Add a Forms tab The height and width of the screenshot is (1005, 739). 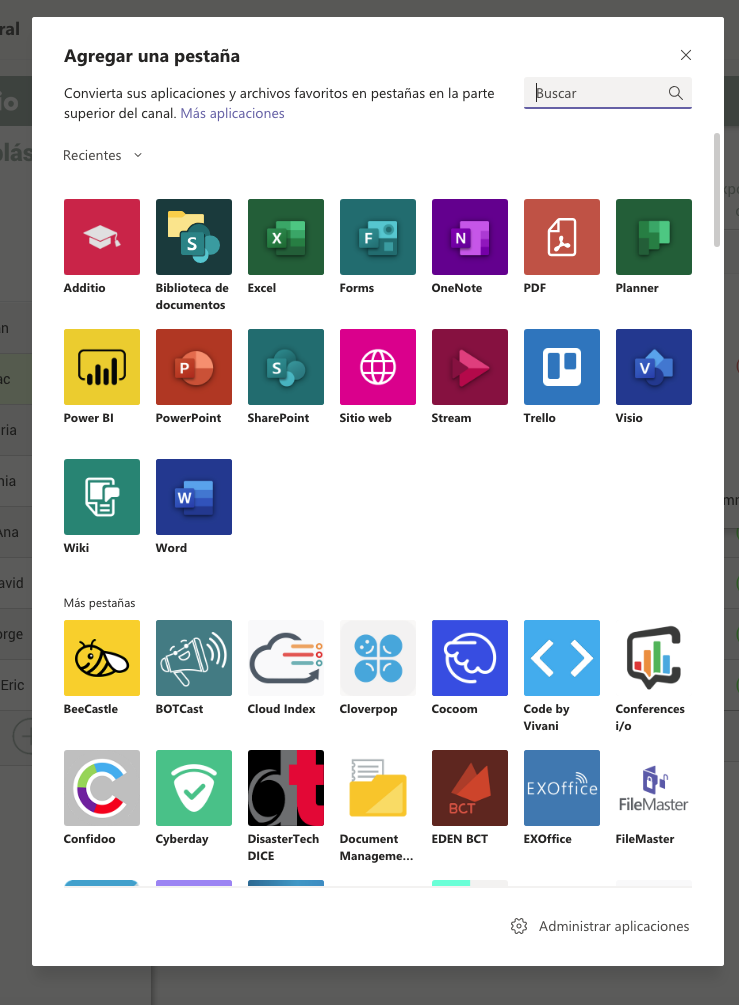[378, 237]
